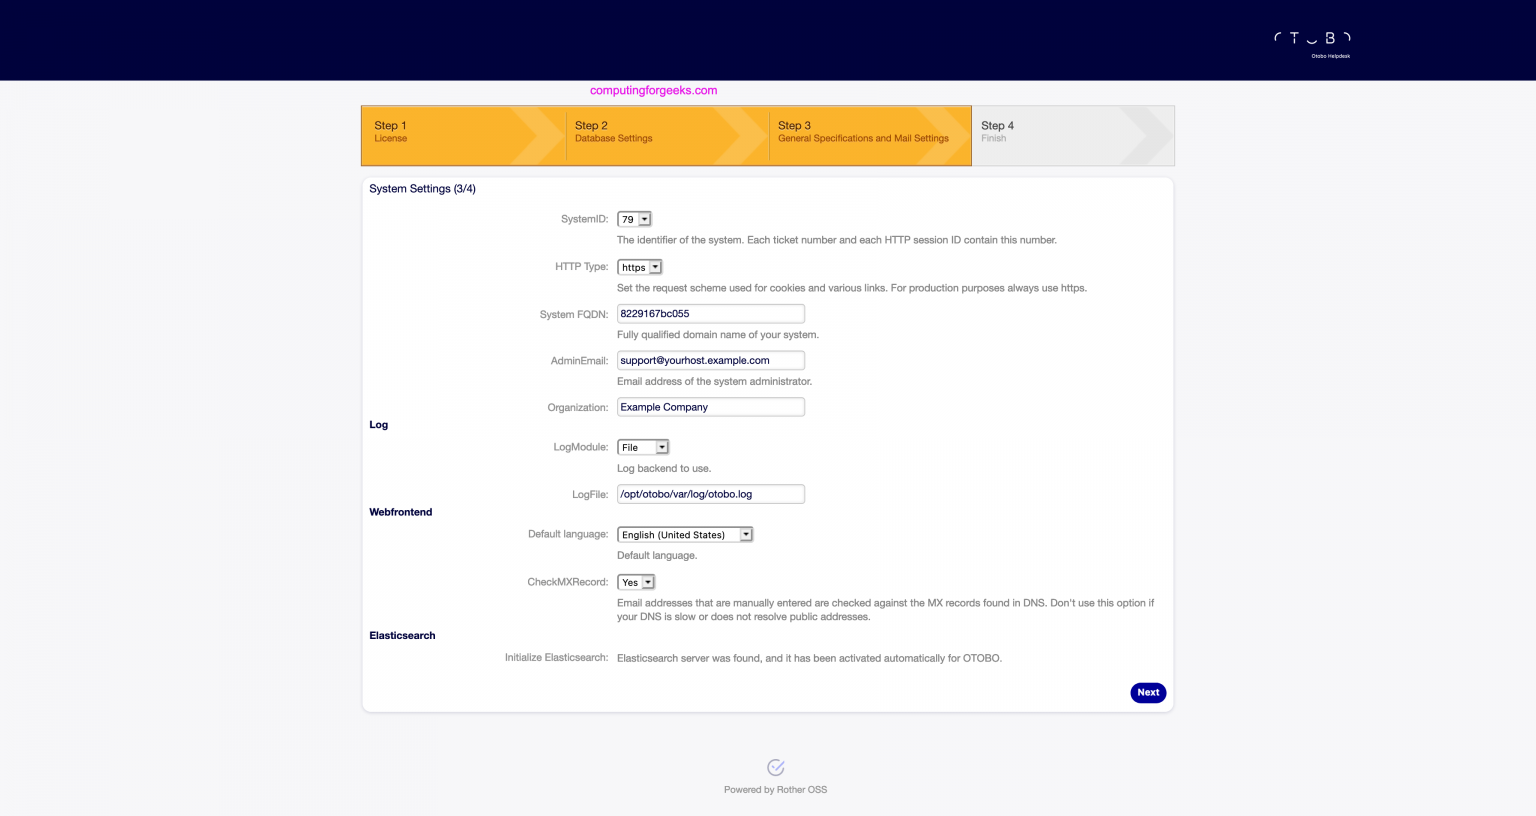The width and height of the screenshot is (1536, 816).
Task: Expand the HTTP Type dropdown
Action: pos(639,267)
